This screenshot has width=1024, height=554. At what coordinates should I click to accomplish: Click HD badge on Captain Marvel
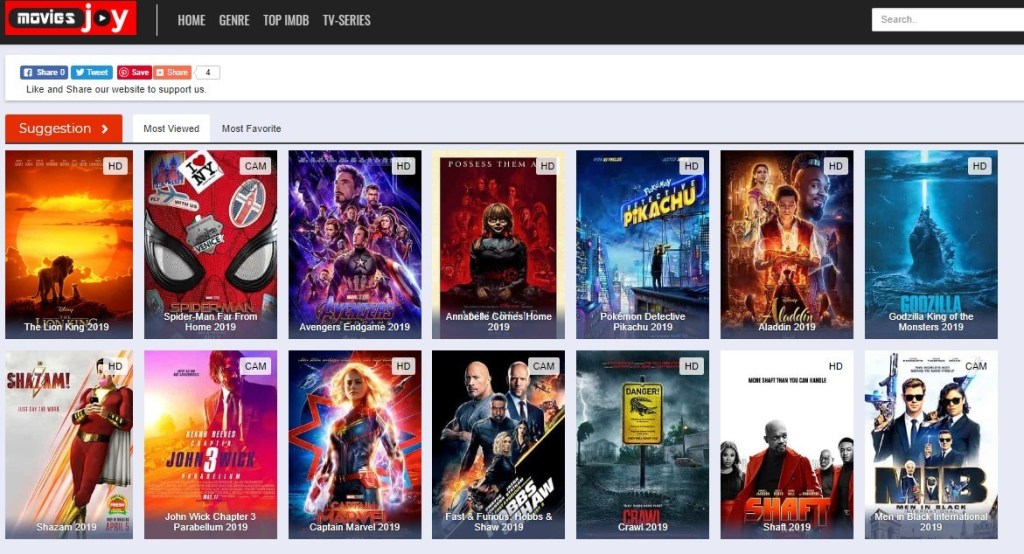pos(404,366)
